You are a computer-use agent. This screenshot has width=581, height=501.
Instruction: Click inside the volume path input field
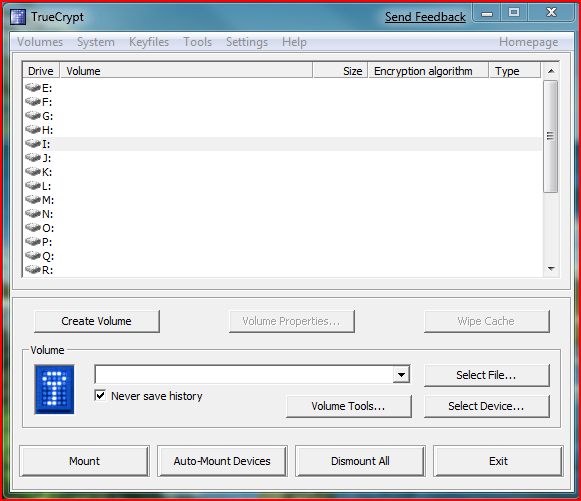(x=244, y=375)
